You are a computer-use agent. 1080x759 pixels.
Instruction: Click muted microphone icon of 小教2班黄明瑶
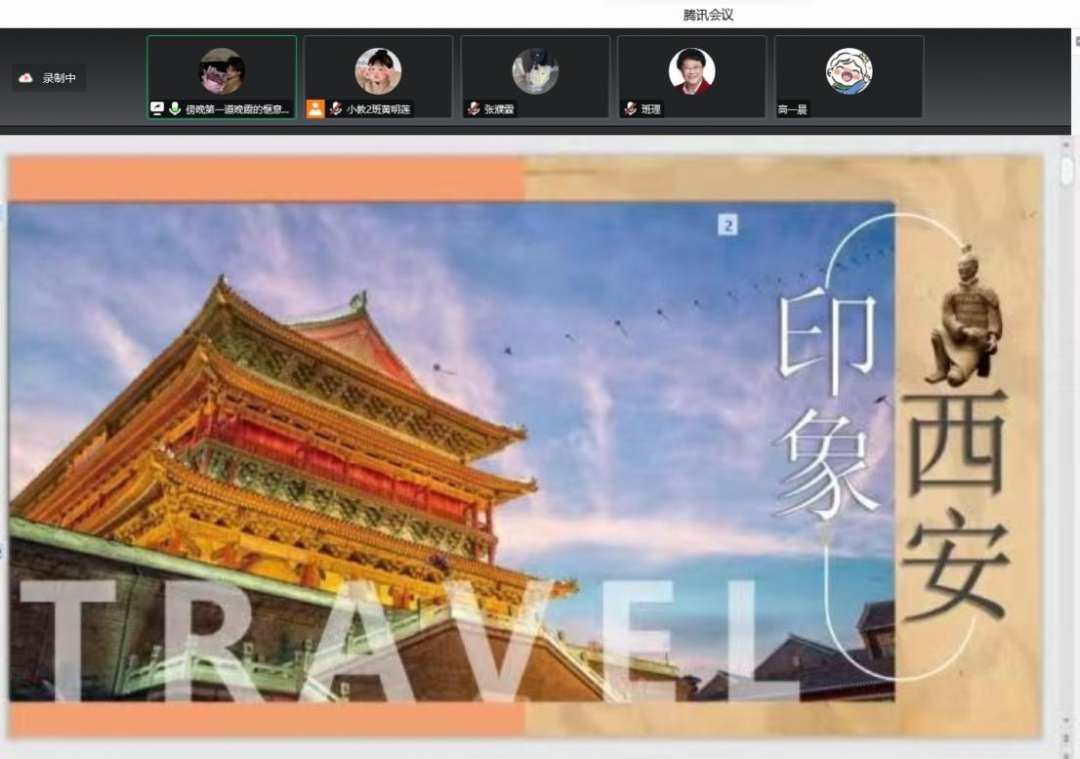coord(336,109)
